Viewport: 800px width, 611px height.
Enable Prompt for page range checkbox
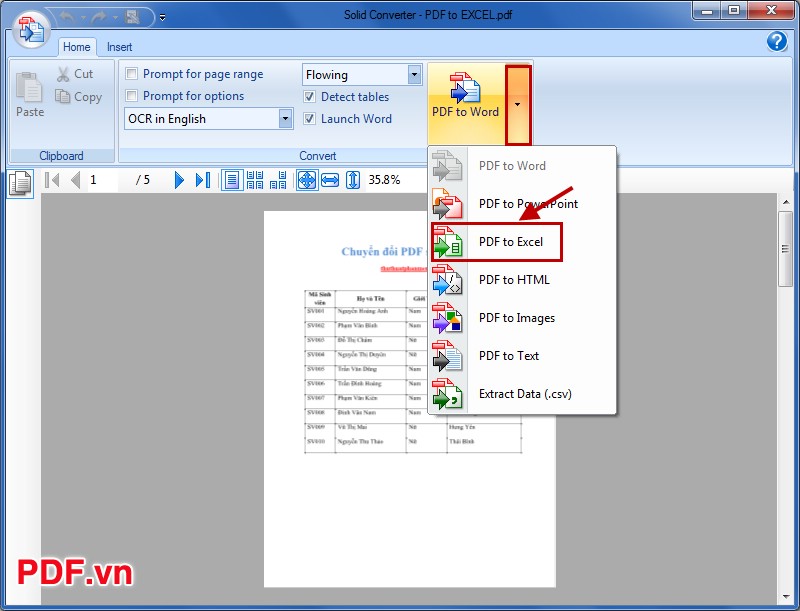pos(132,74)
